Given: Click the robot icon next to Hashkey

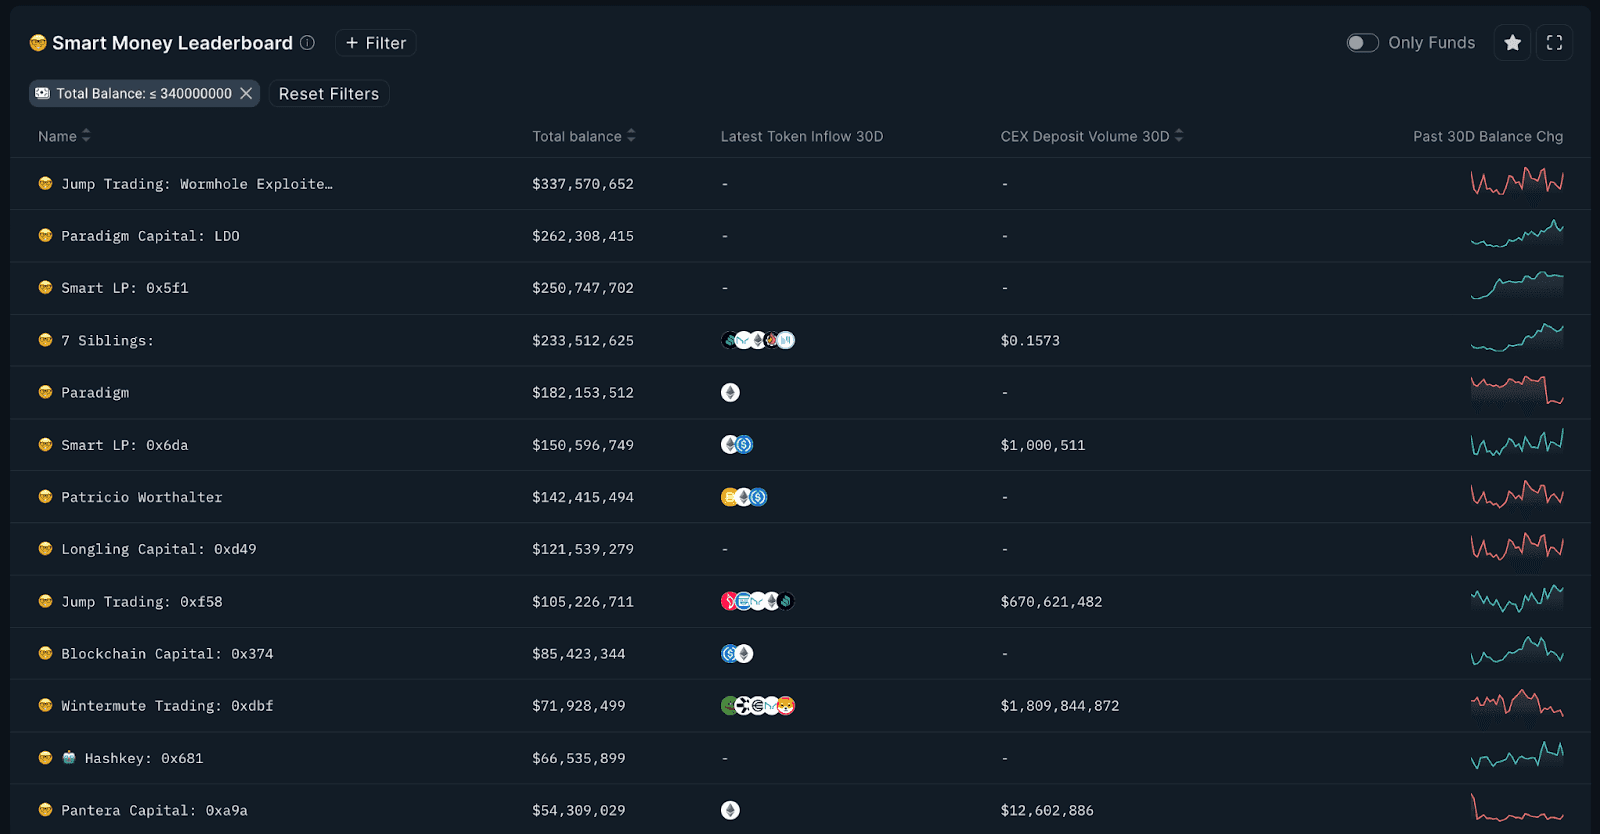Looking at the screenshot, I should pos(69,757).
